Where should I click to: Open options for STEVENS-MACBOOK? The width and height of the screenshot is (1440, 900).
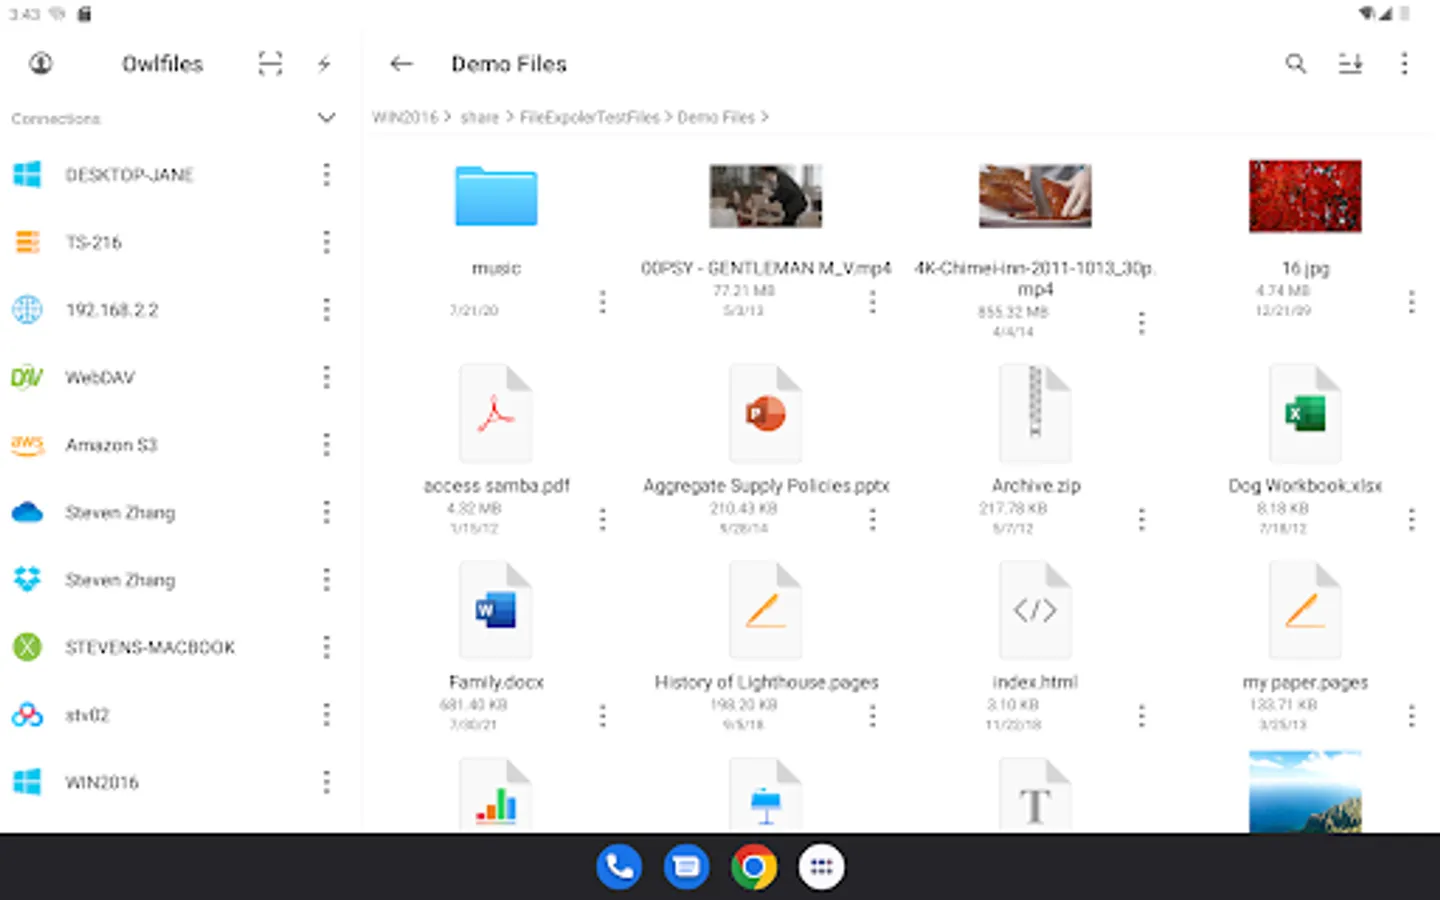pyautogui.click(x=326, y=647)
